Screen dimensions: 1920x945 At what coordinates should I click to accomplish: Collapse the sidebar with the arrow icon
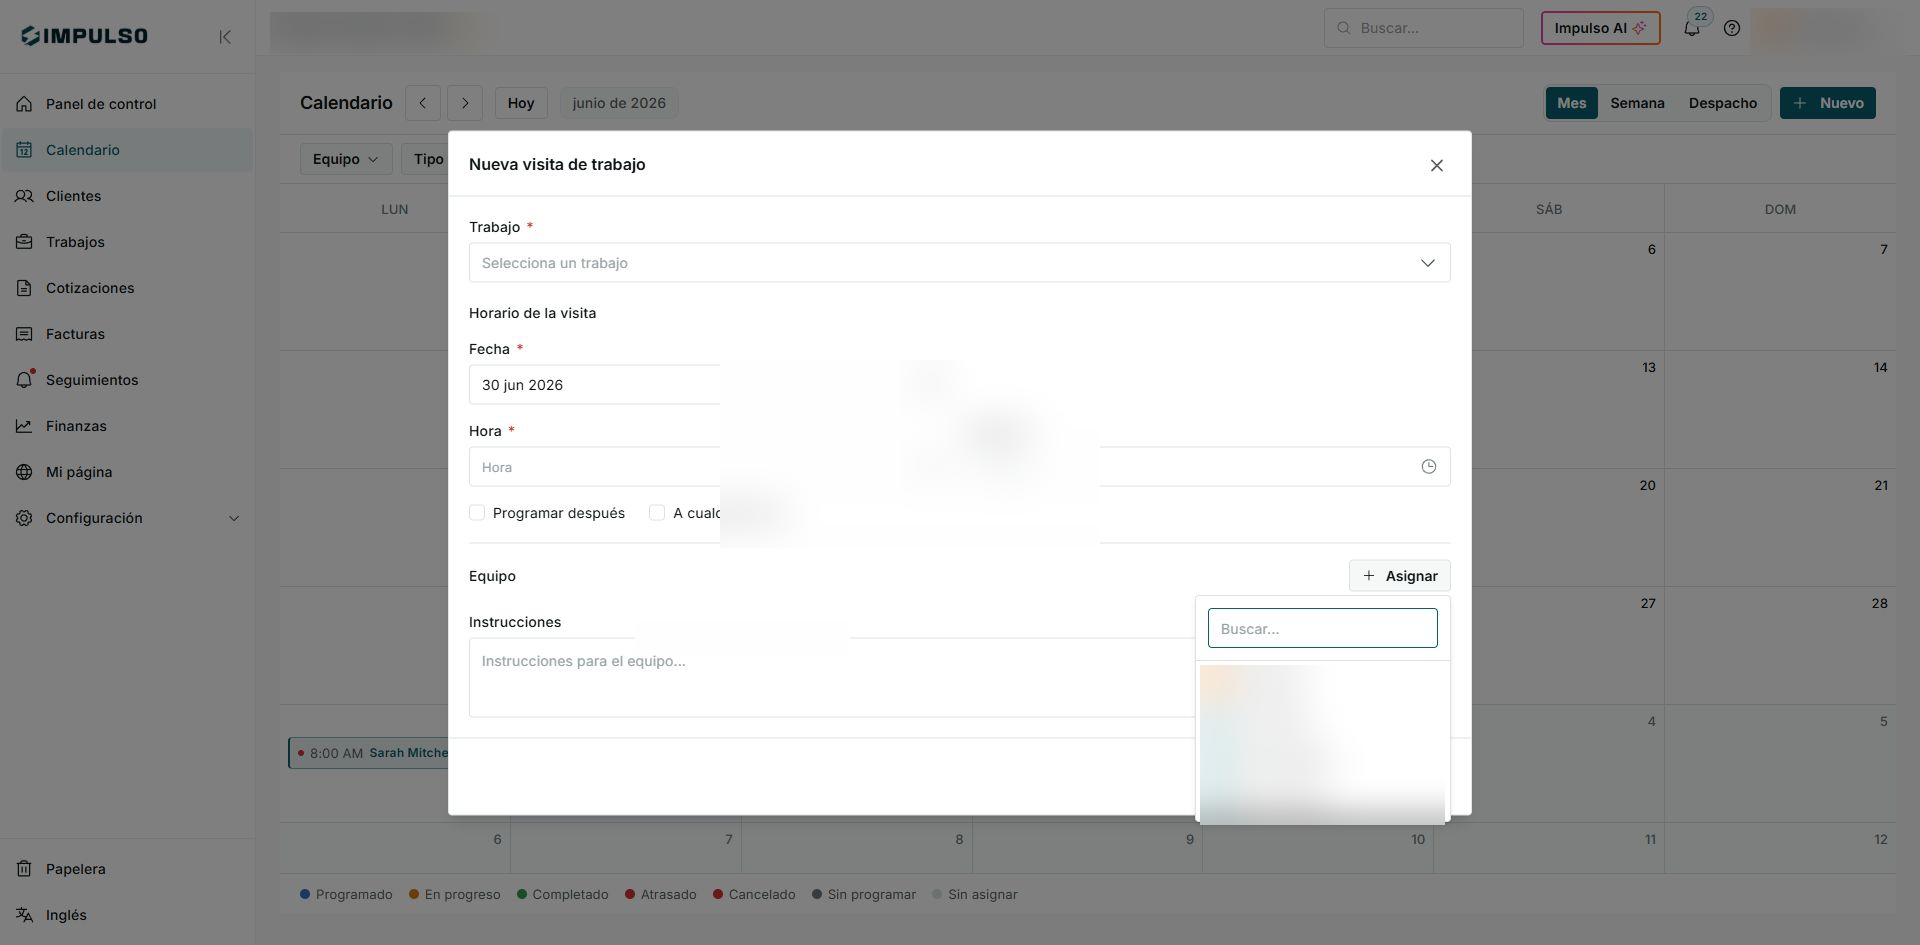225,37
